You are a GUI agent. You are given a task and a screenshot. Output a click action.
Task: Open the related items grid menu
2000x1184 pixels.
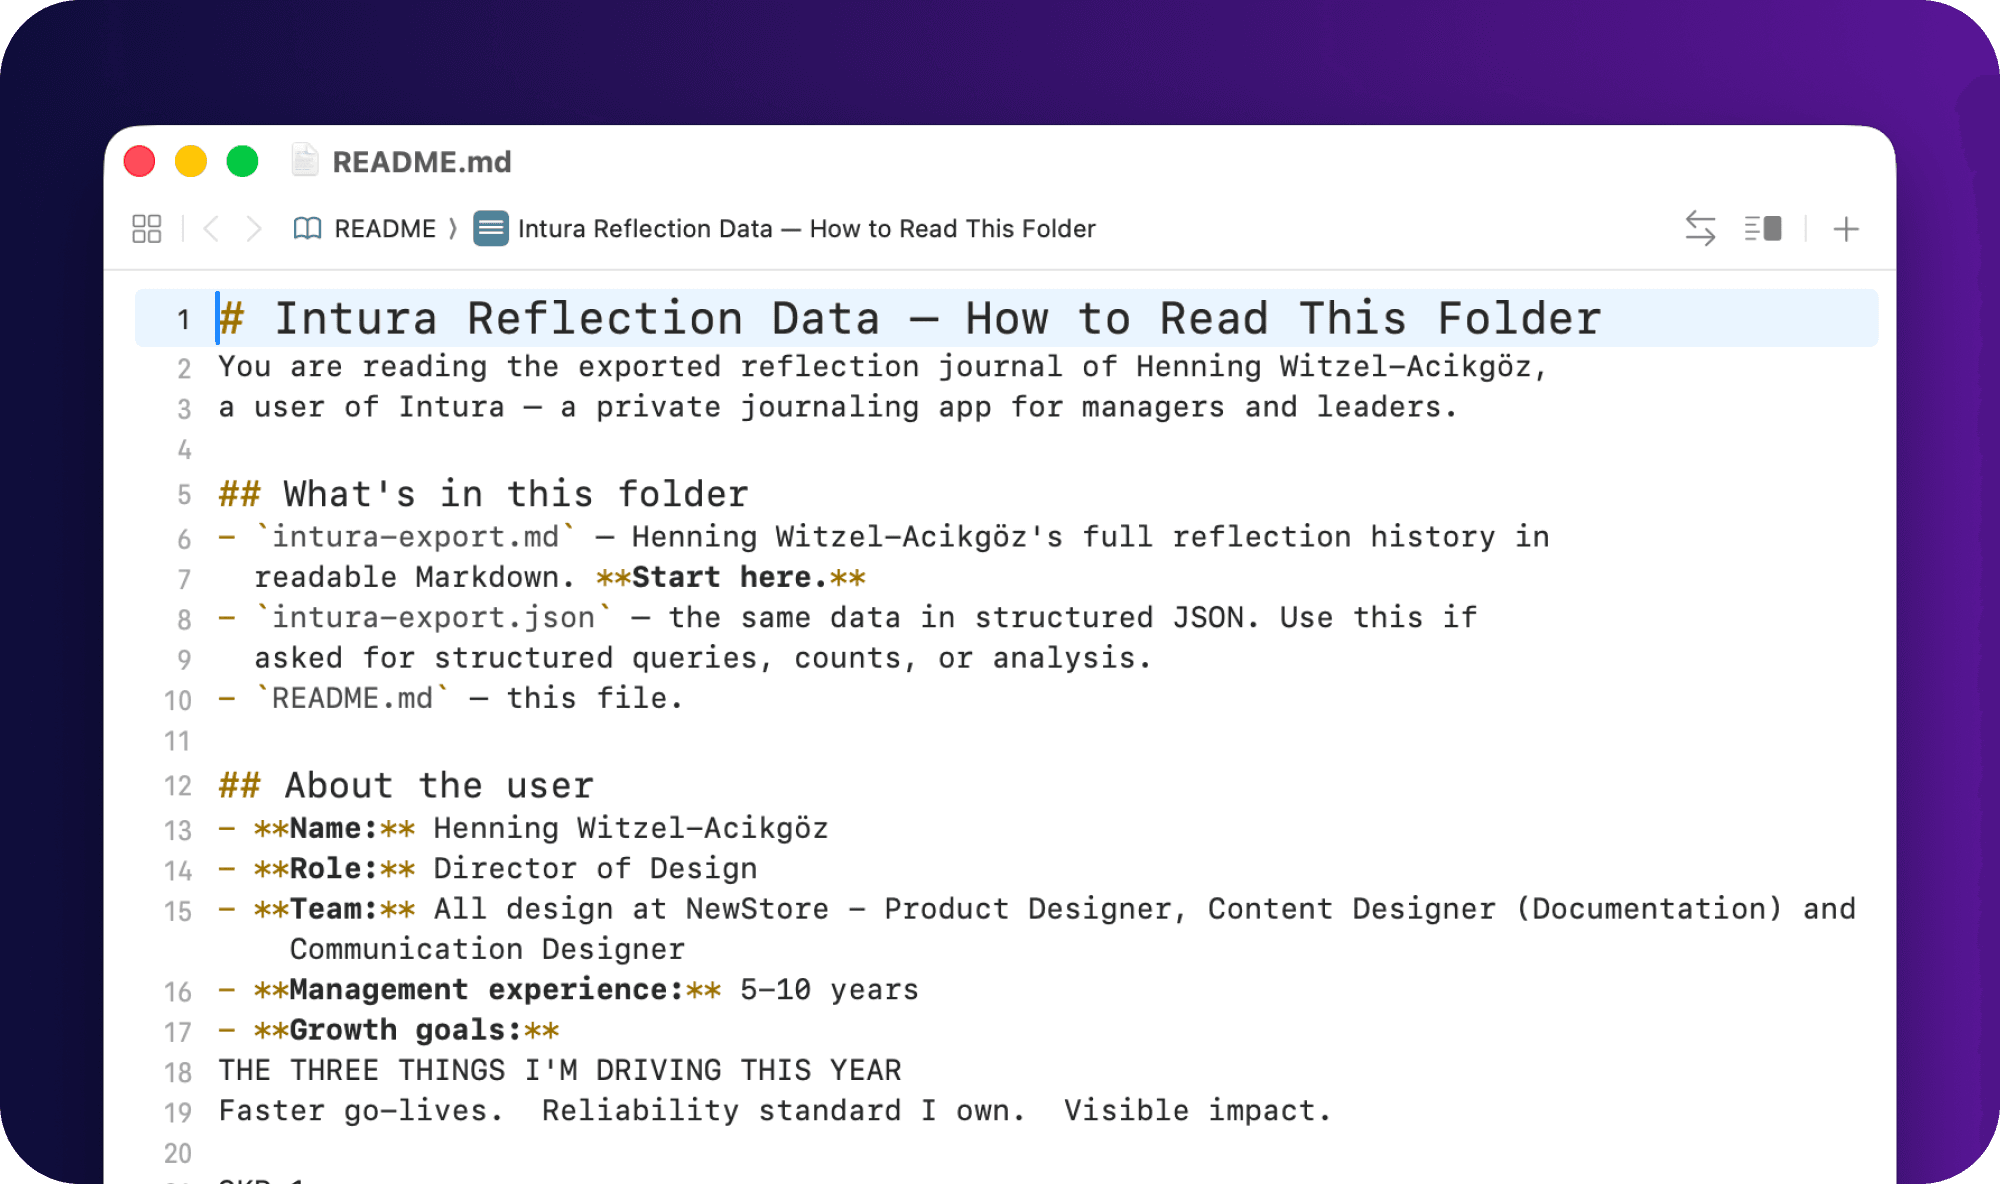click(146, 229)
